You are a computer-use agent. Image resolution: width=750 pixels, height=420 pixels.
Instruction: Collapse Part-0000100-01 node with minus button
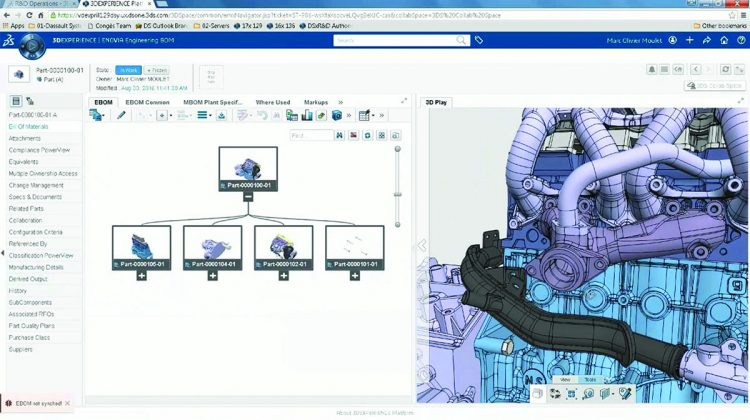248,196
